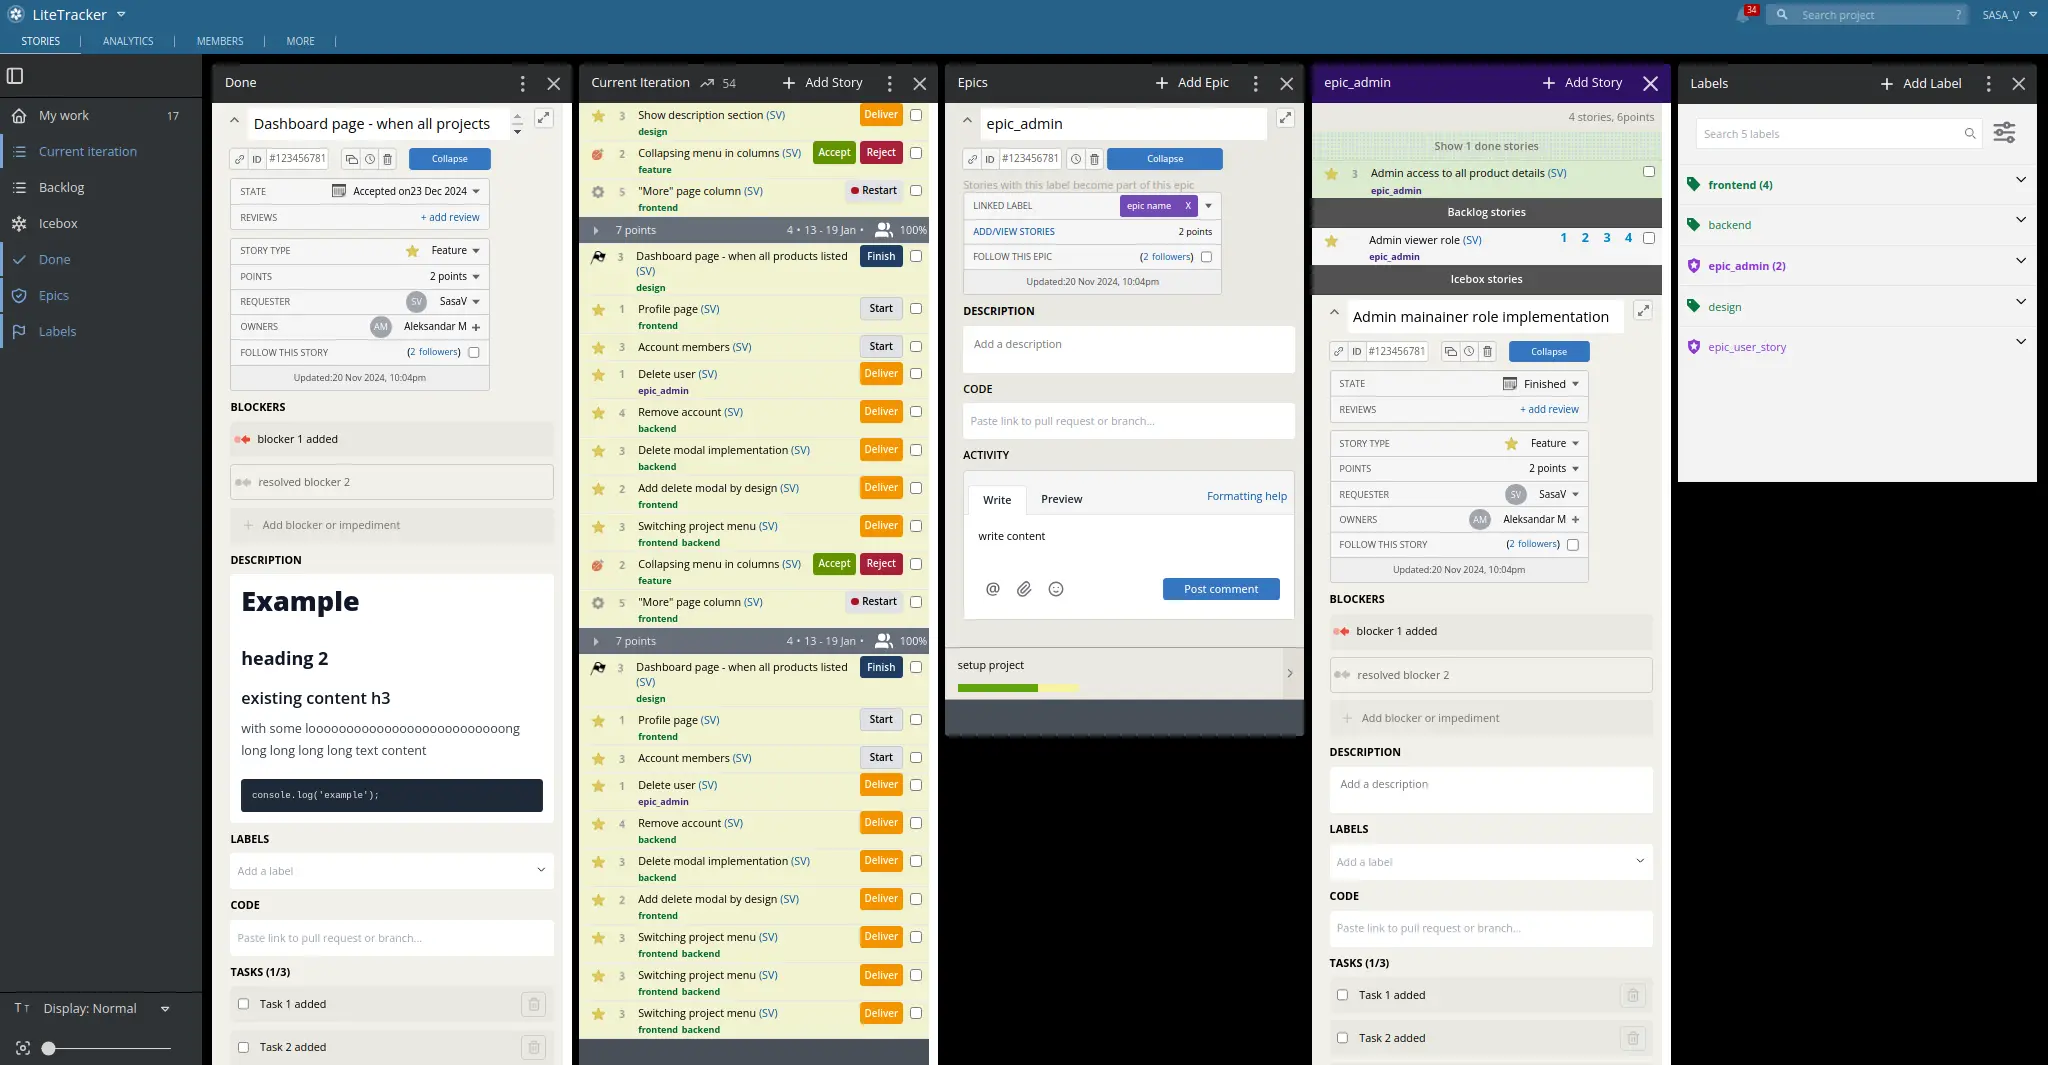Open Current Iteration panel options menu

(889, 83)
